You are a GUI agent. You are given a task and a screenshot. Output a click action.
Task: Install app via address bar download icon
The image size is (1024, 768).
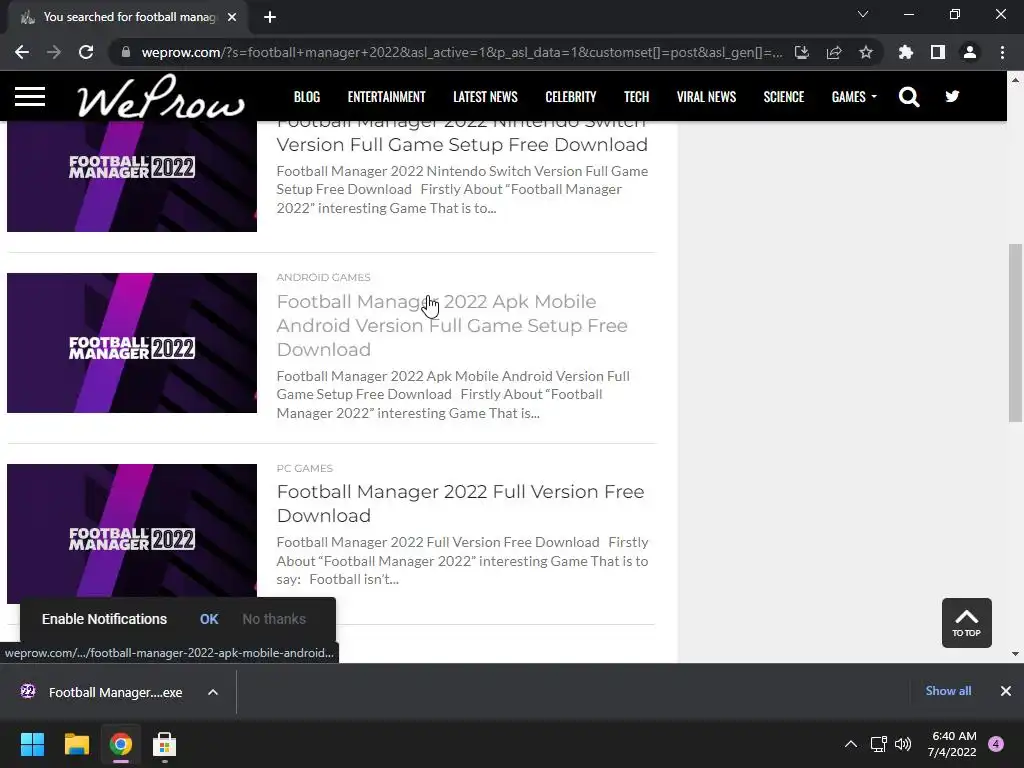click(802, 52)
